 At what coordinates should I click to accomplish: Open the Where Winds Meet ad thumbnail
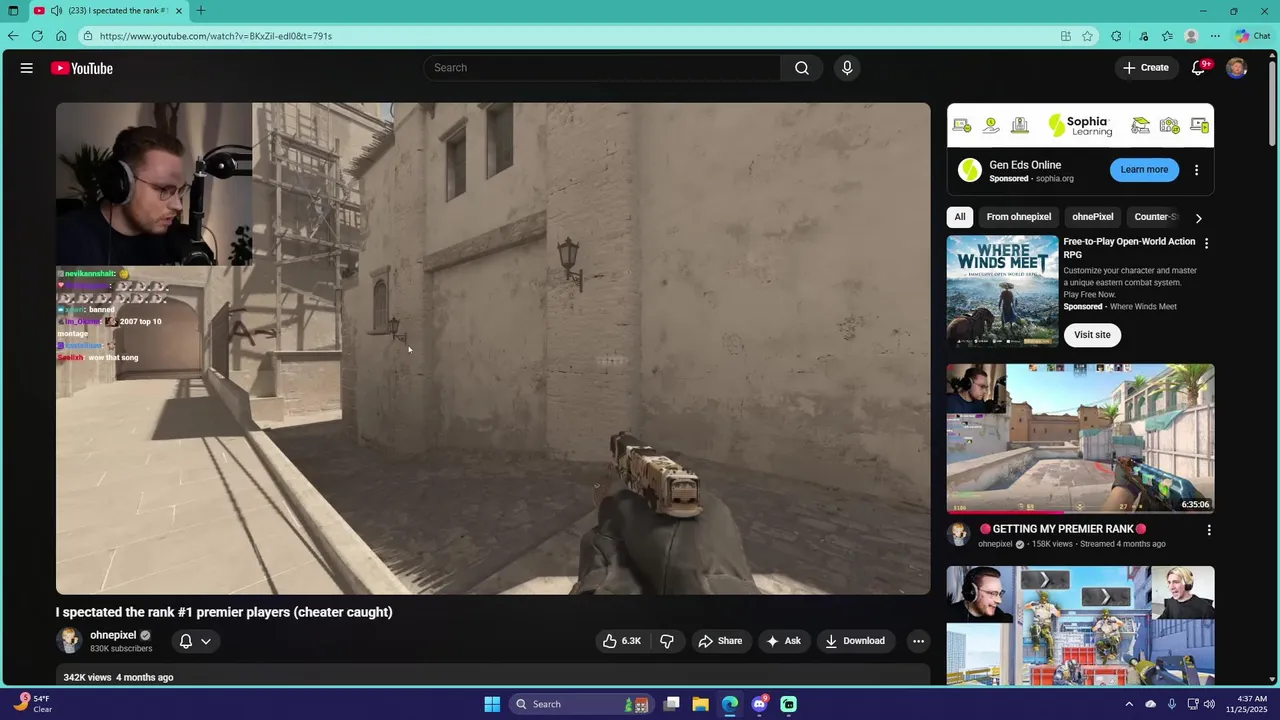(1002, 291)
